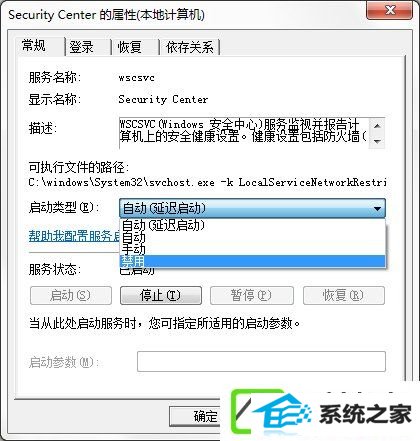Viewport: 420px width, 441px height.
Task: Click the 停止(T) button
Action: (161, 295)
